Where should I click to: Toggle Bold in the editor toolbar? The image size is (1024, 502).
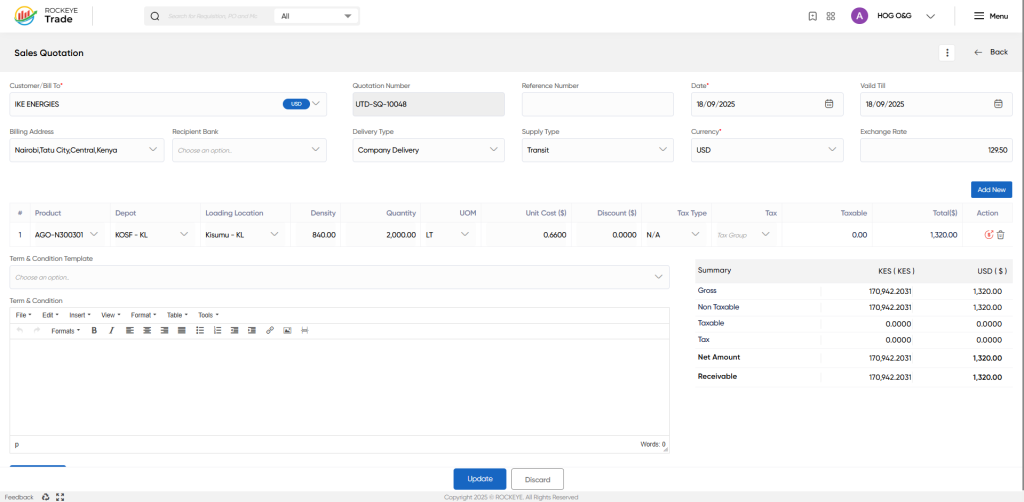coord(94,331)
